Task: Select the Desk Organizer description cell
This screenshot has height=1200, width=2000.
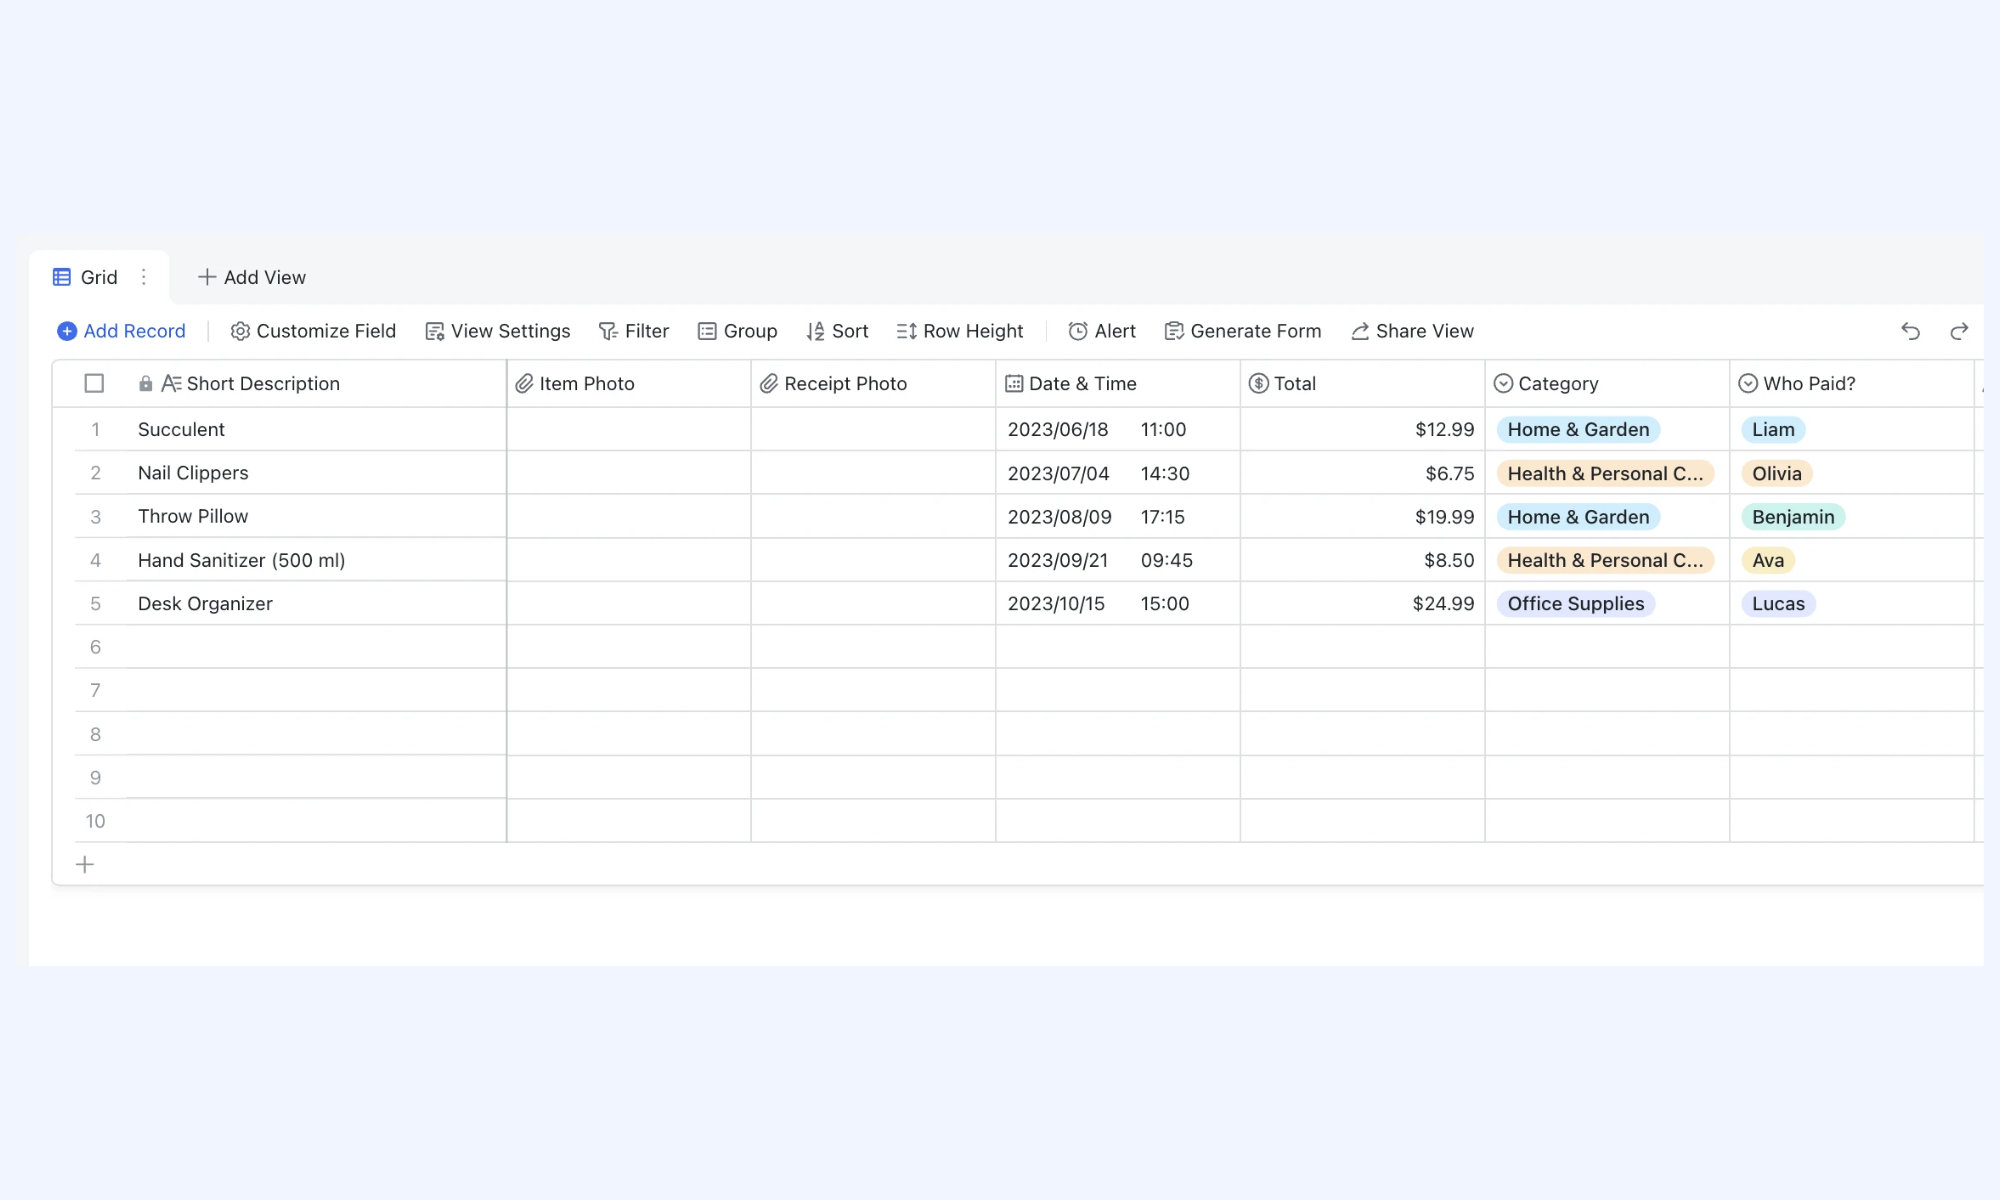Action: point(316,604)
